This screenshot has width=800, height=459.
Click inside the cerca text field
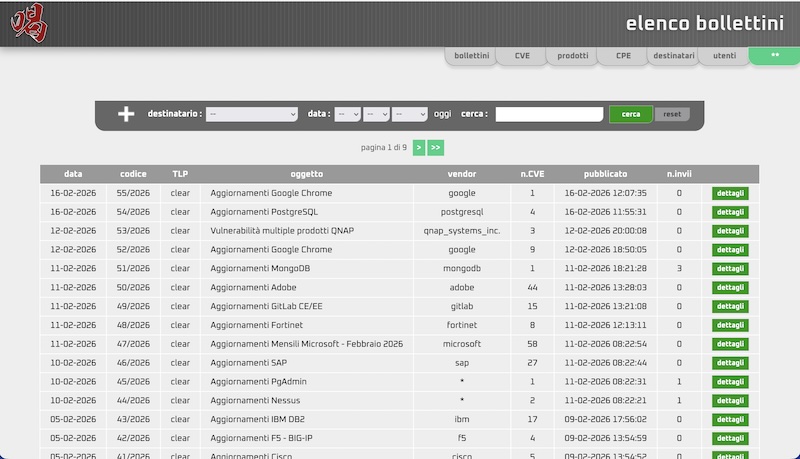[x=549, y=114]
